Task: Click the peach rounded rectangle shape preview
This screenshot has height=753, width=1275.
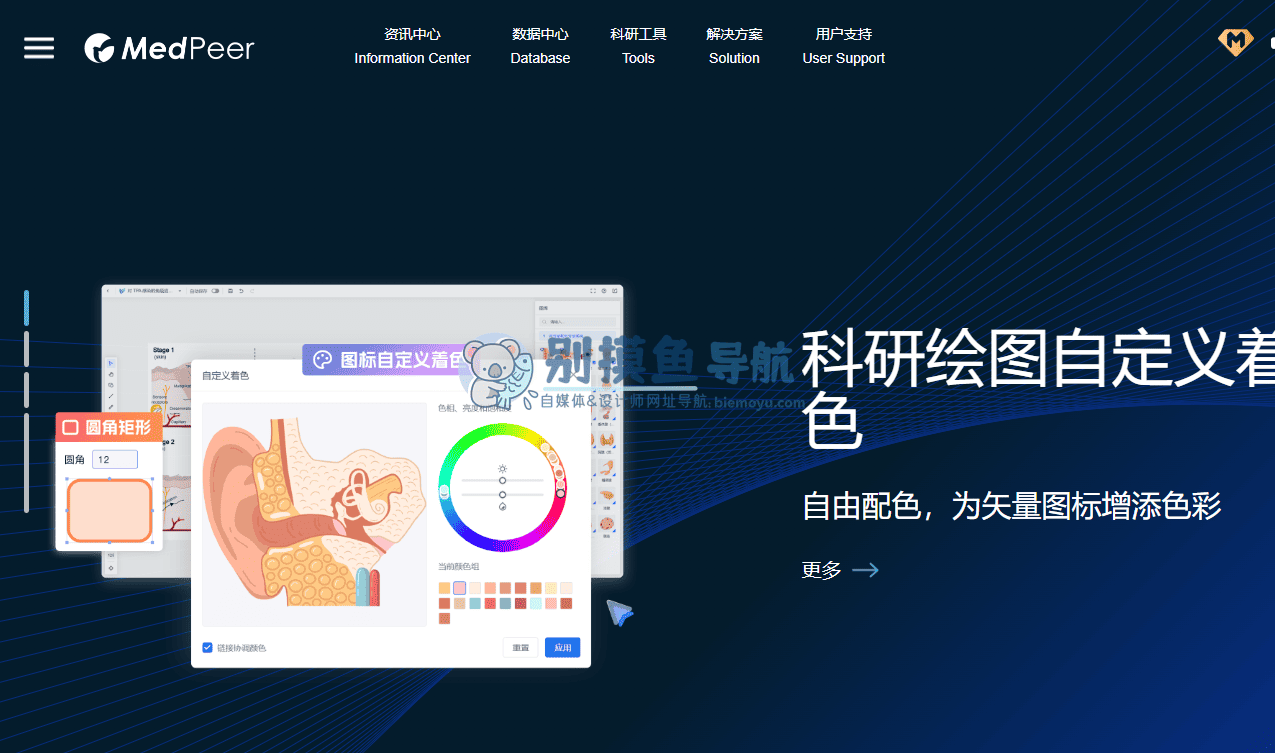Action: (x=109, y=510)
